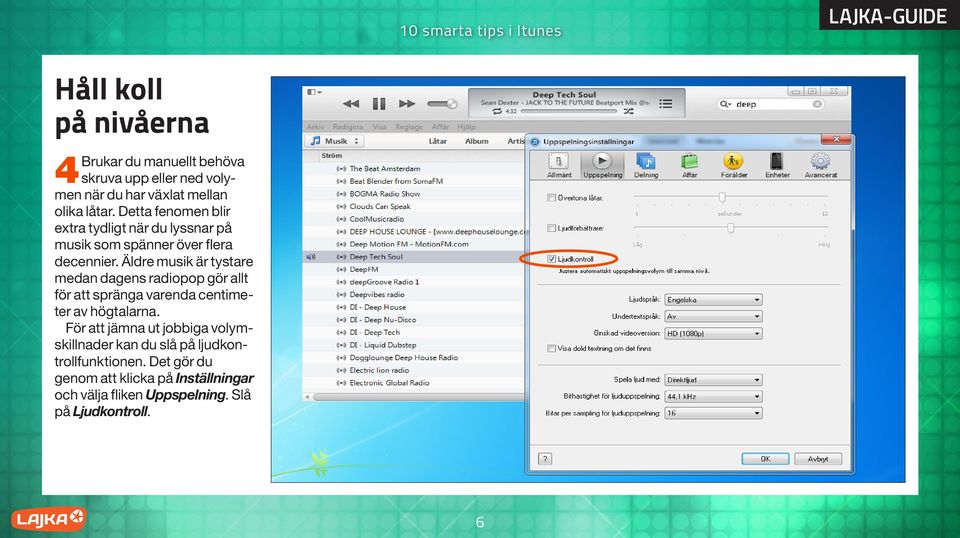Click the stream icon beside The Beat Amsterdam
Viewport: 960px width, 538px height.
(341, 169)
